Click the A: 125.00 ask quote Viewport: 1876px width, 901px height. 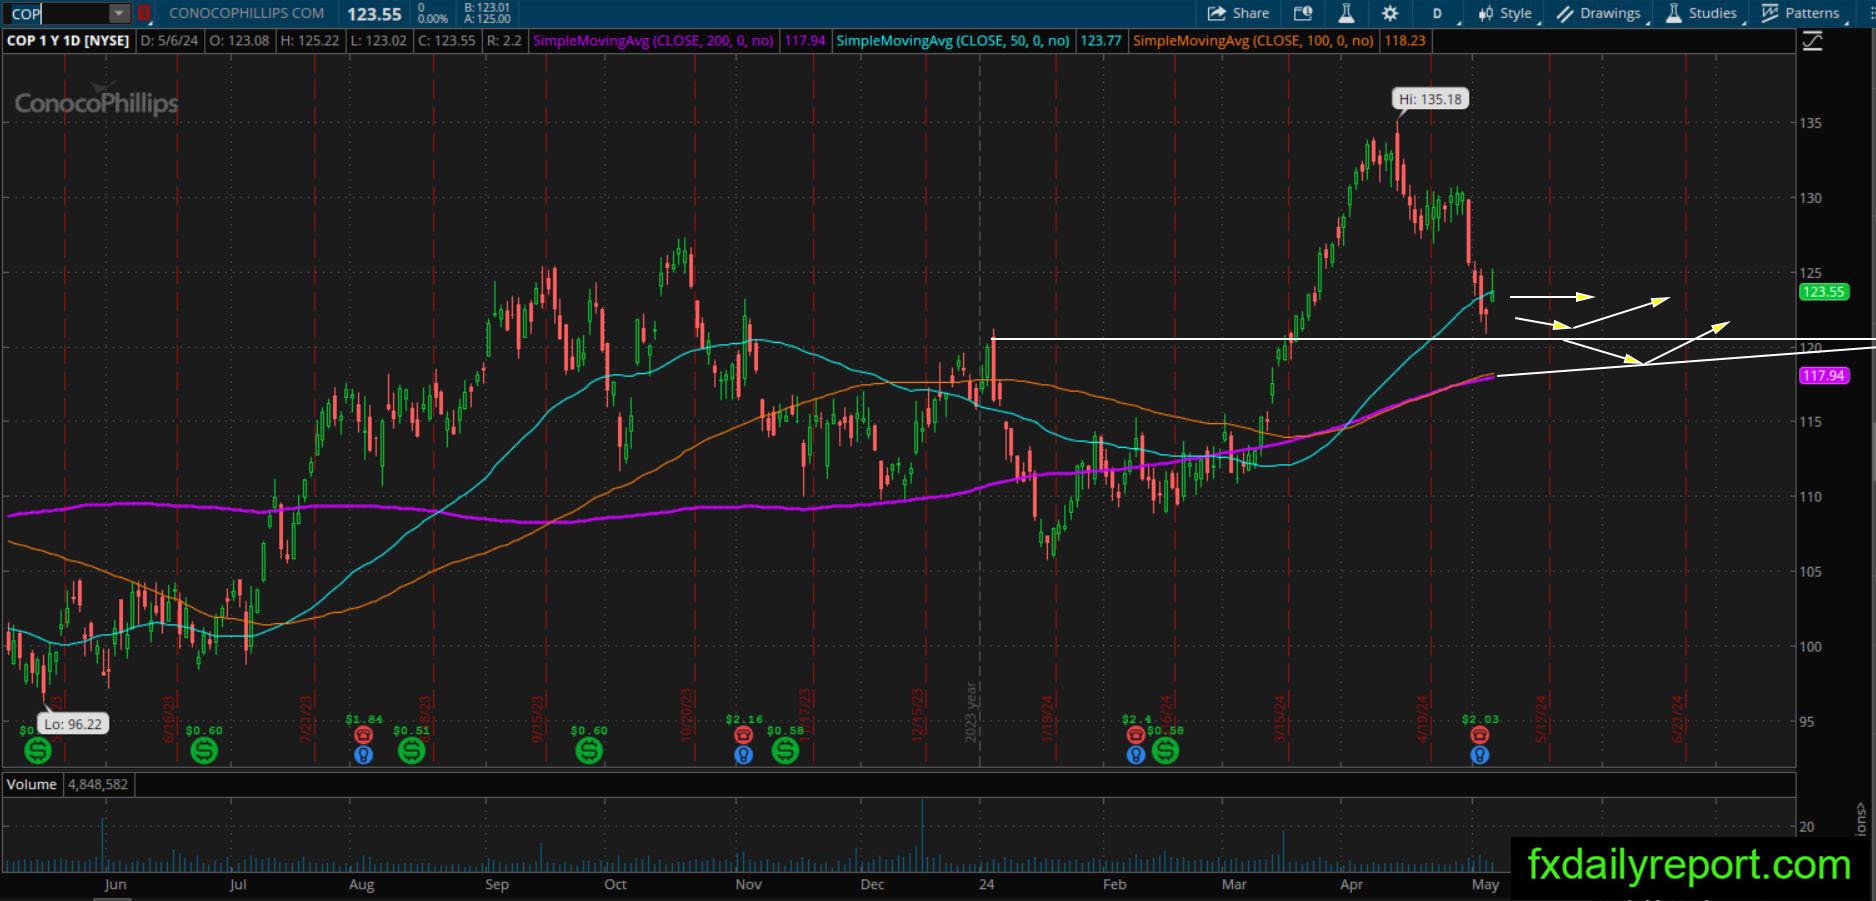pyautogui.click(x=487, y=19)
